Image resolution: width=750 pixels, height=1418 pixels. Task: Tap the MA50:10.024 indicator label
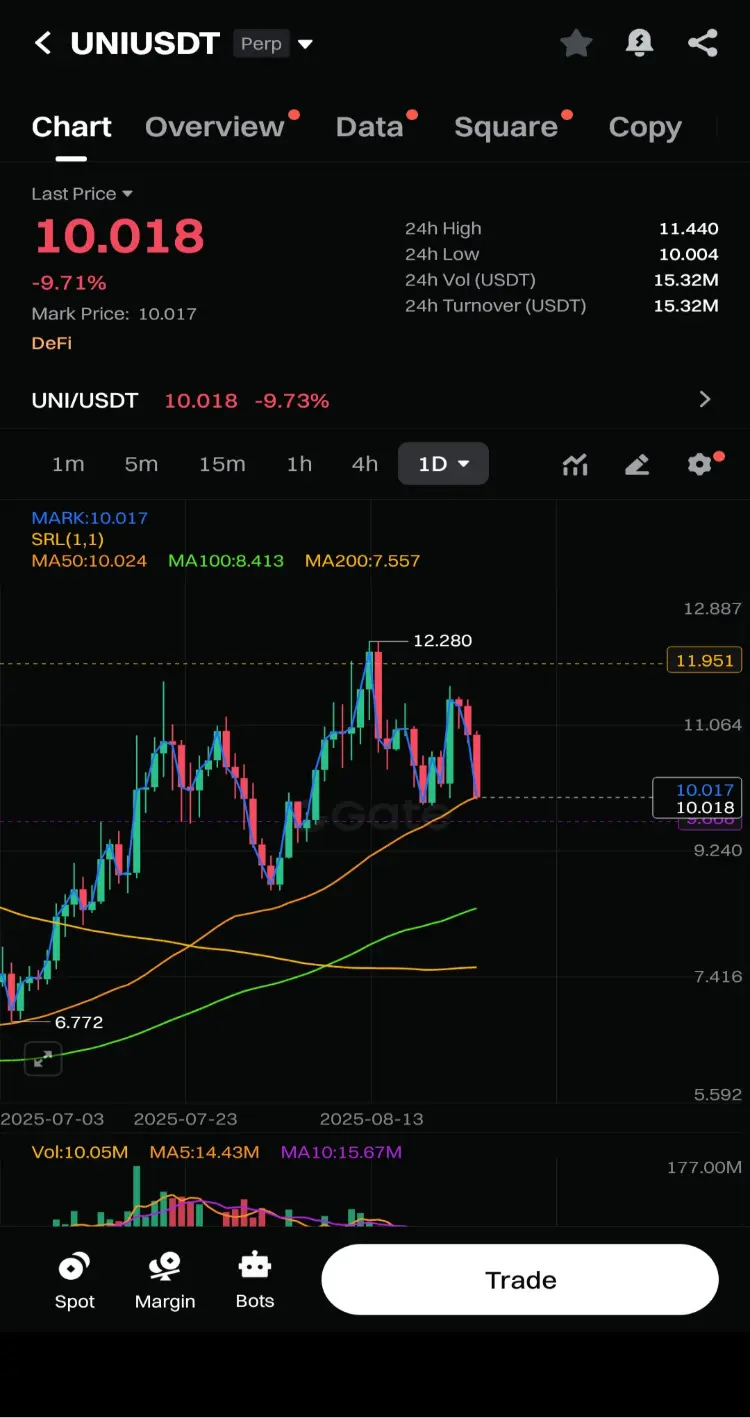coord(89,561)
